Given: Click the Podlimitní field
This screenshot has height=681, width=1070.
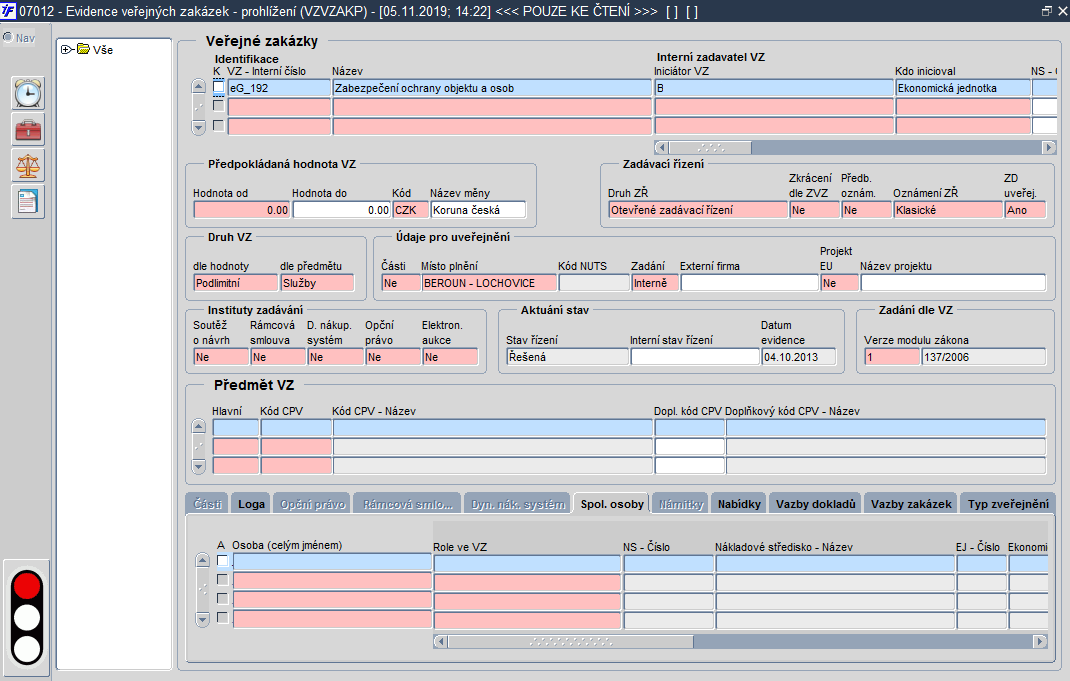Looking at the screenshot, I should [235, 283].
